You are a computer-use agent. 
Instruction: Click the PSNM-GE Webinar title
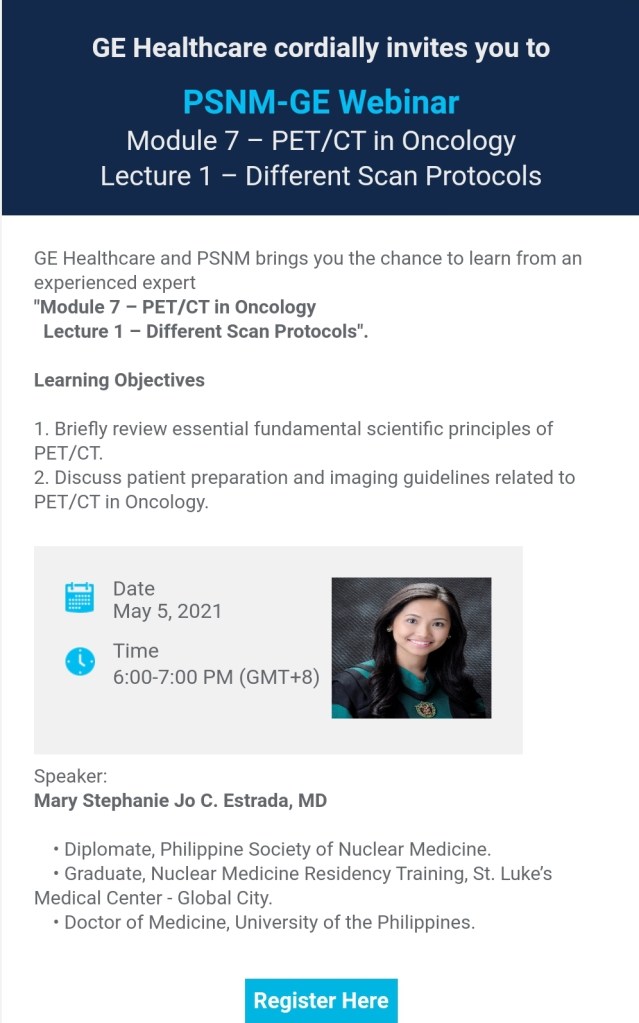coord(320,101)
